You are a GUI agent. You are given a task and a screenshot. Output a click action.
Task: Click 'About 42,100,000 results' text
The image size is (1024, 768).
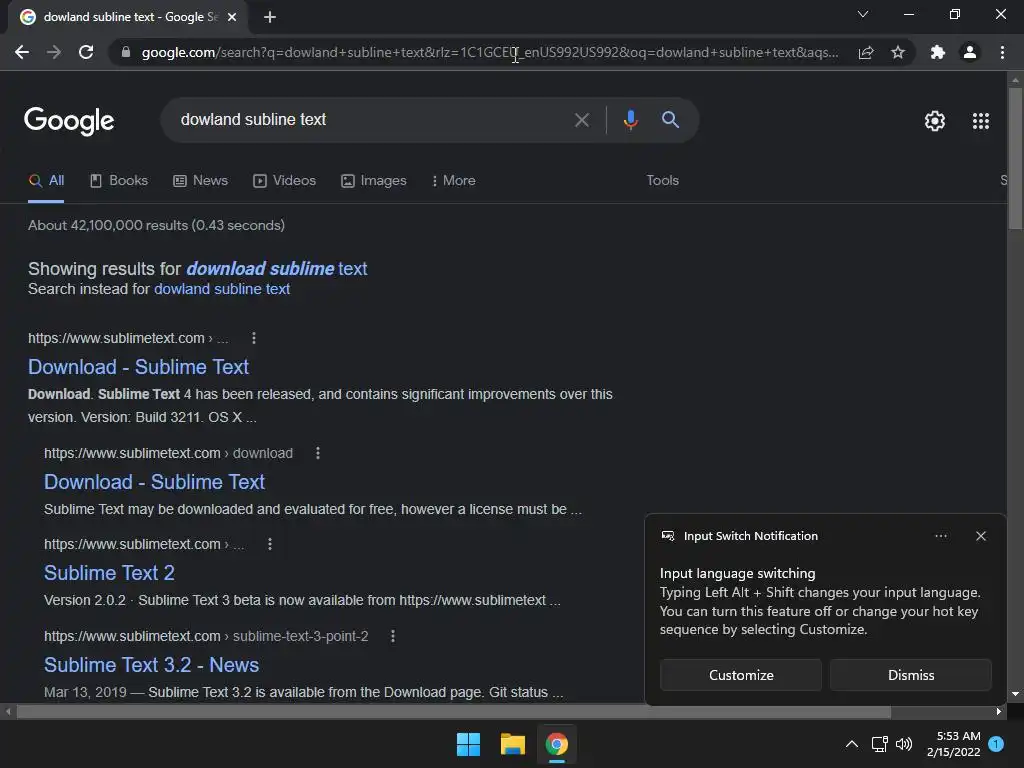click(x=108, y=225)
